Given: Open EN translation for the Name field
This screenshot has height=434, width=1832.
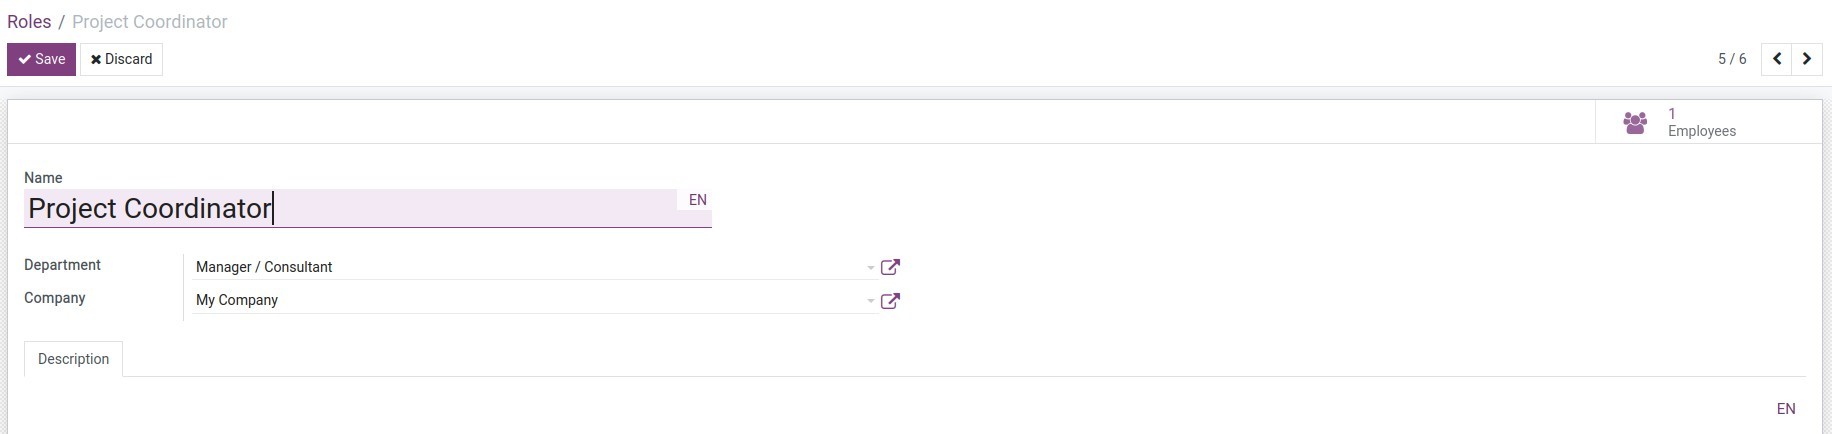Looking at the screenshot, I should [697, 200].
